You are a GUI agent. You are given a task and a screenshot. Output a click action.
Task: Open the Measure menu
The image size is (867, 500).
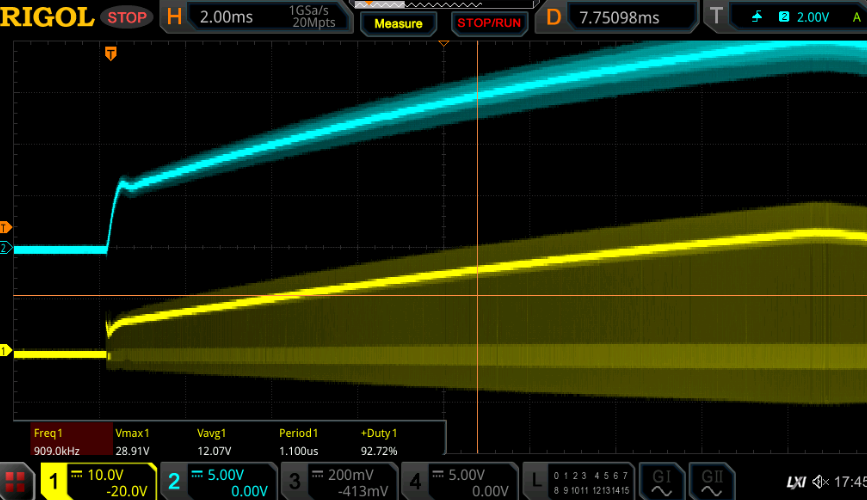(398, 24)
